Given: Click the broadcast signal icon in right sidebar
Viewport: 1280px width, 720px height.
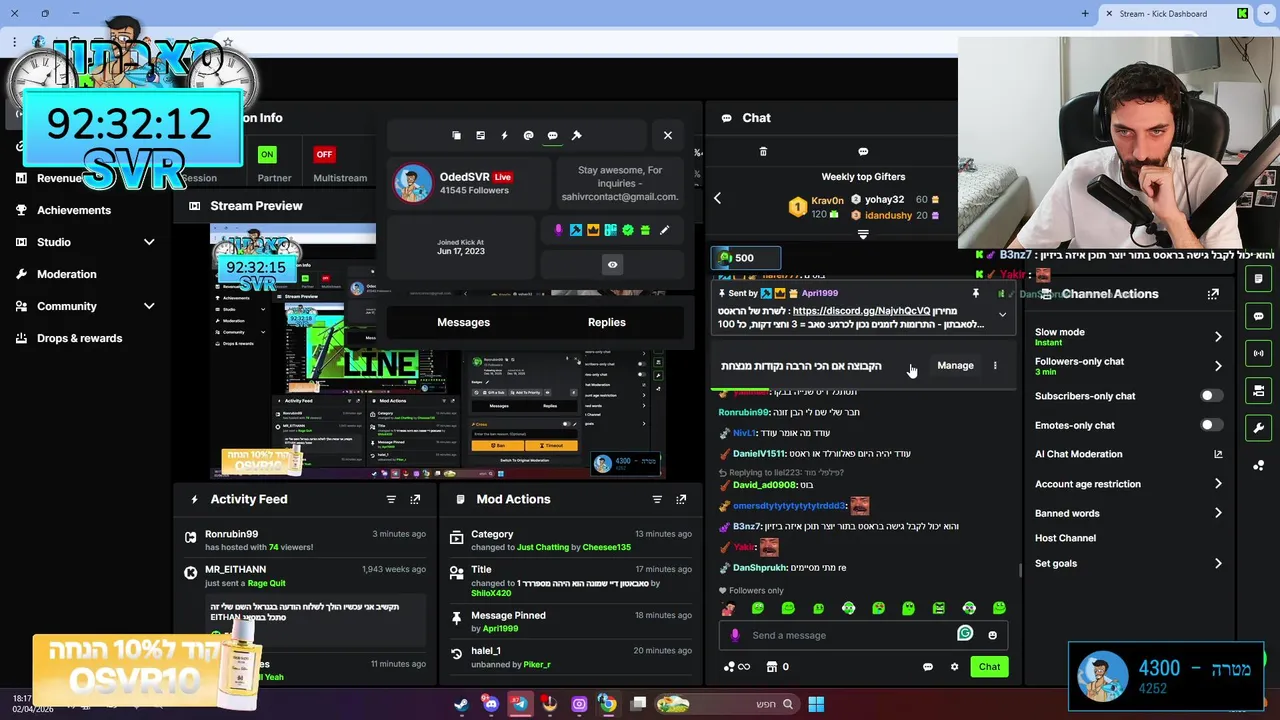Looking at the screenshot, I should click(1258, 353).
